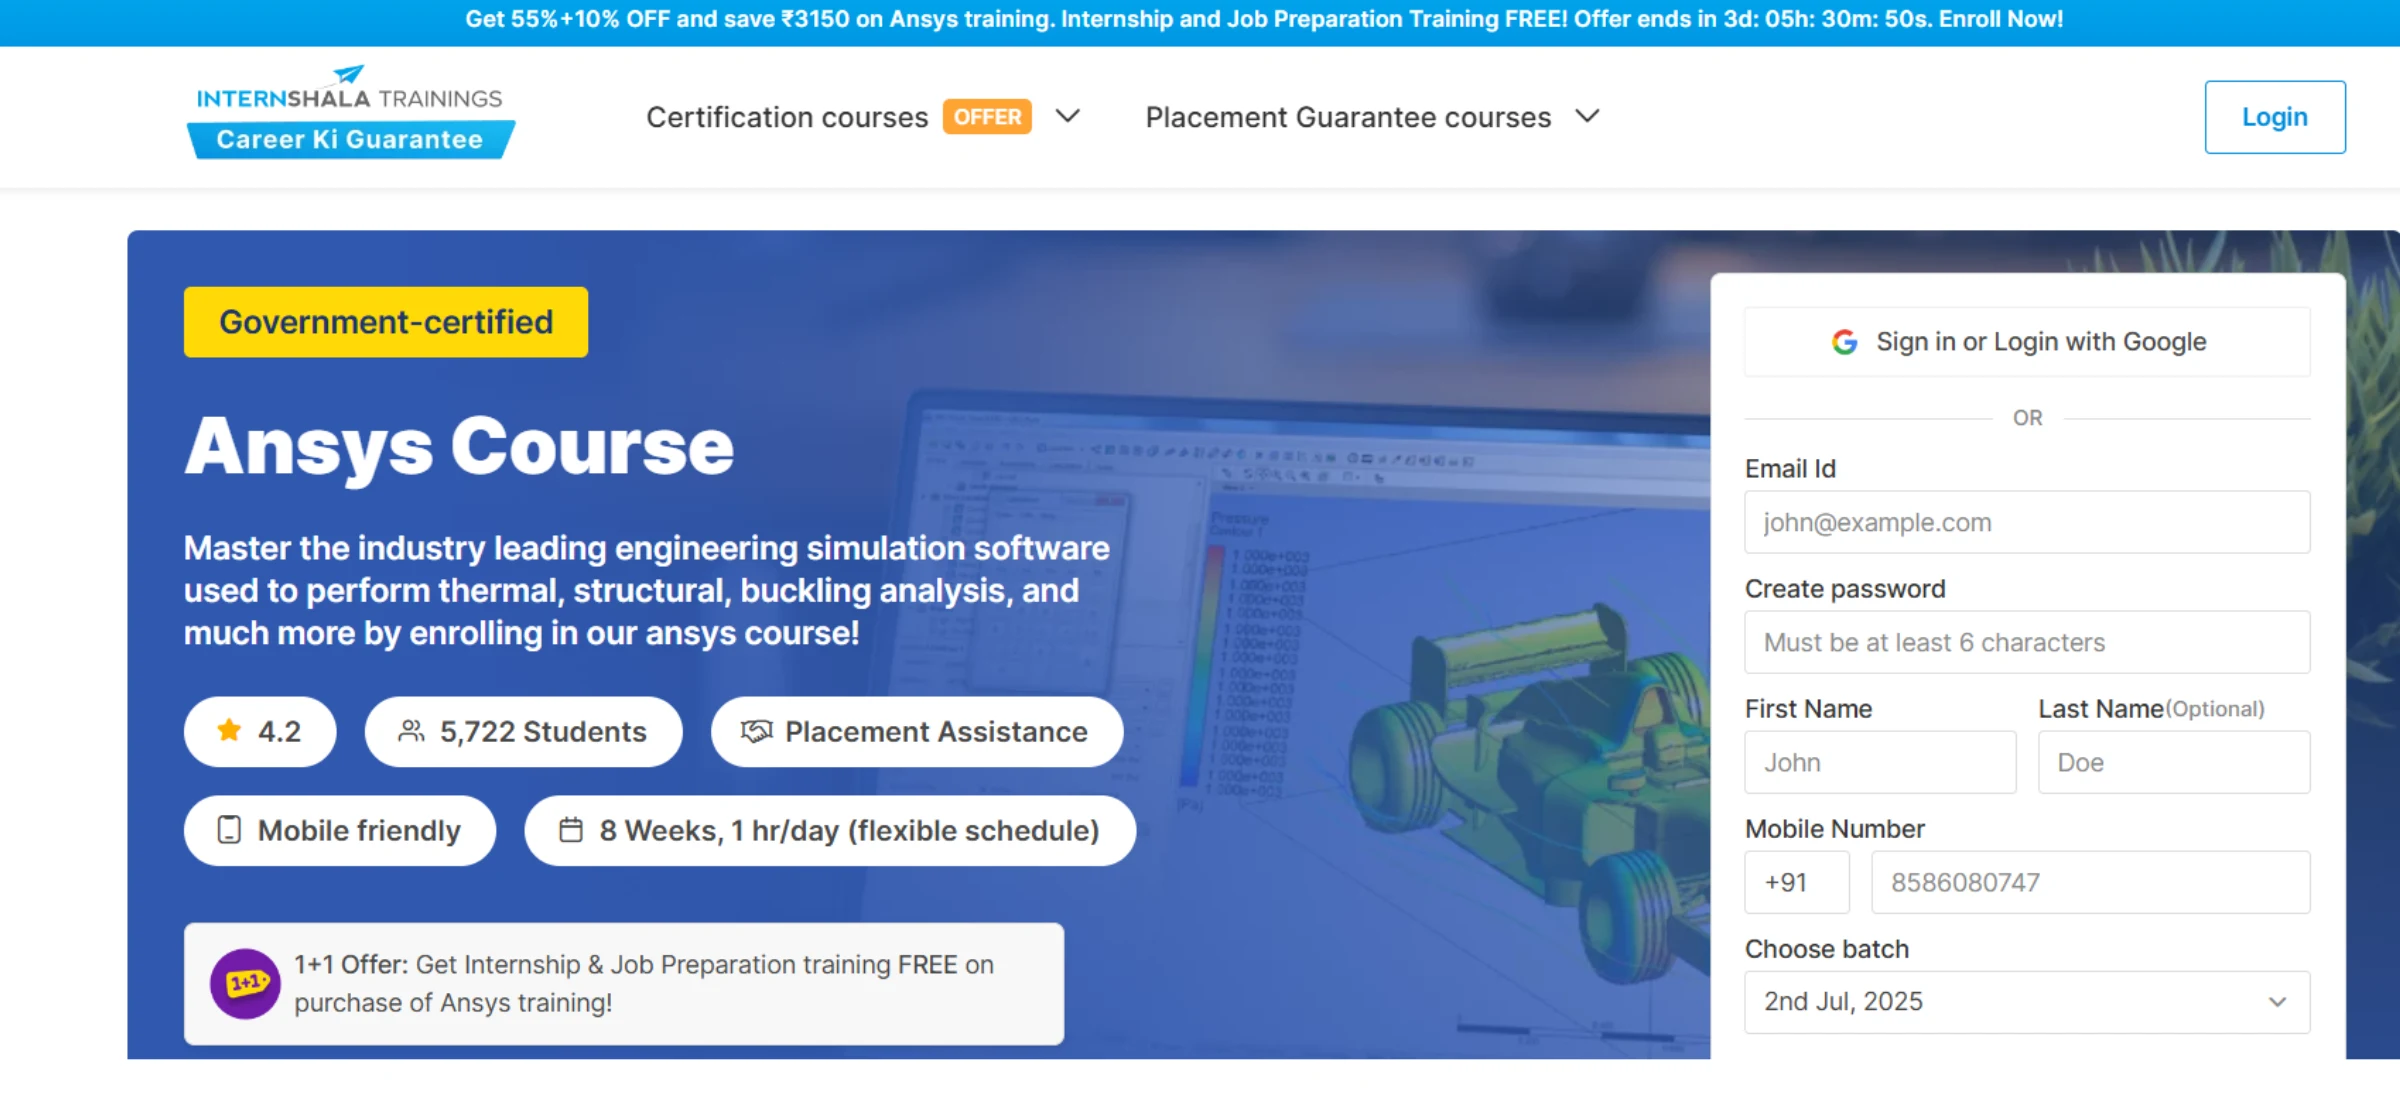Click the purple 1+1 offer badge
Image resolution: width=2400 pixels, height=1094 pixels.
[x=245, y=983]
